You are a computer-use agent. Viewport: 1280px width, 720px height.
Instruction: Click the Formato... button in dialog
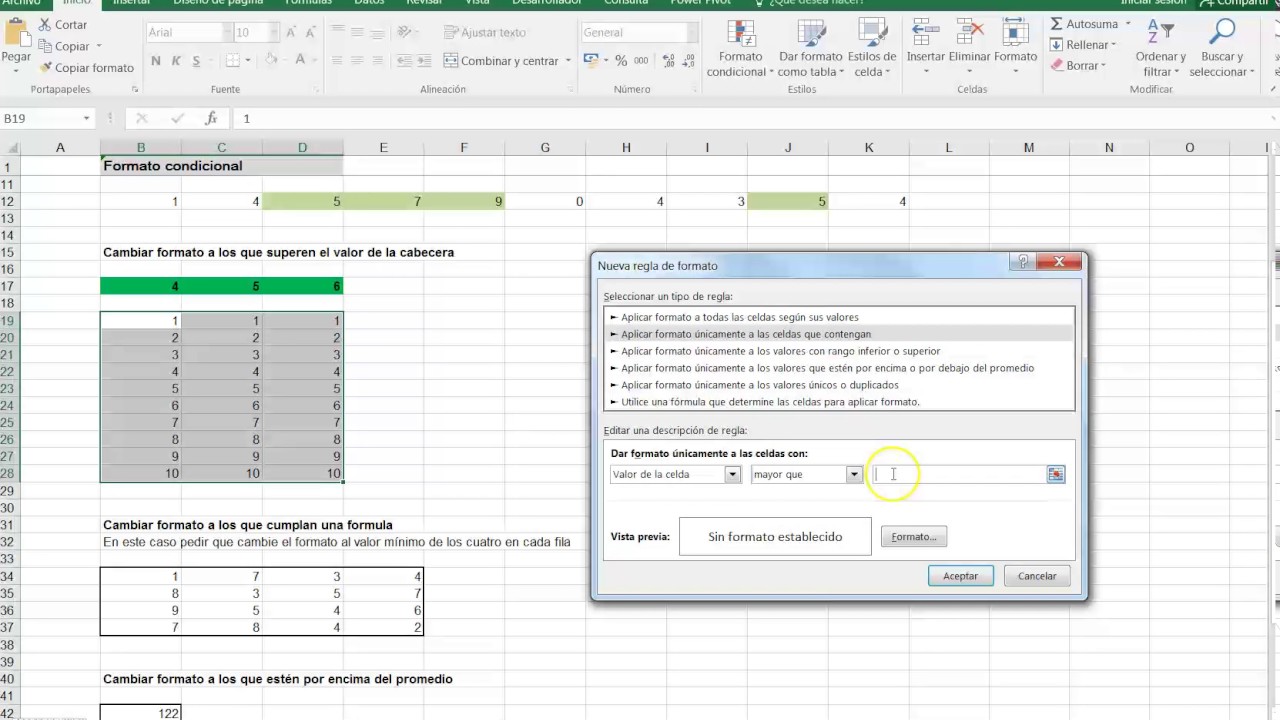913,537
